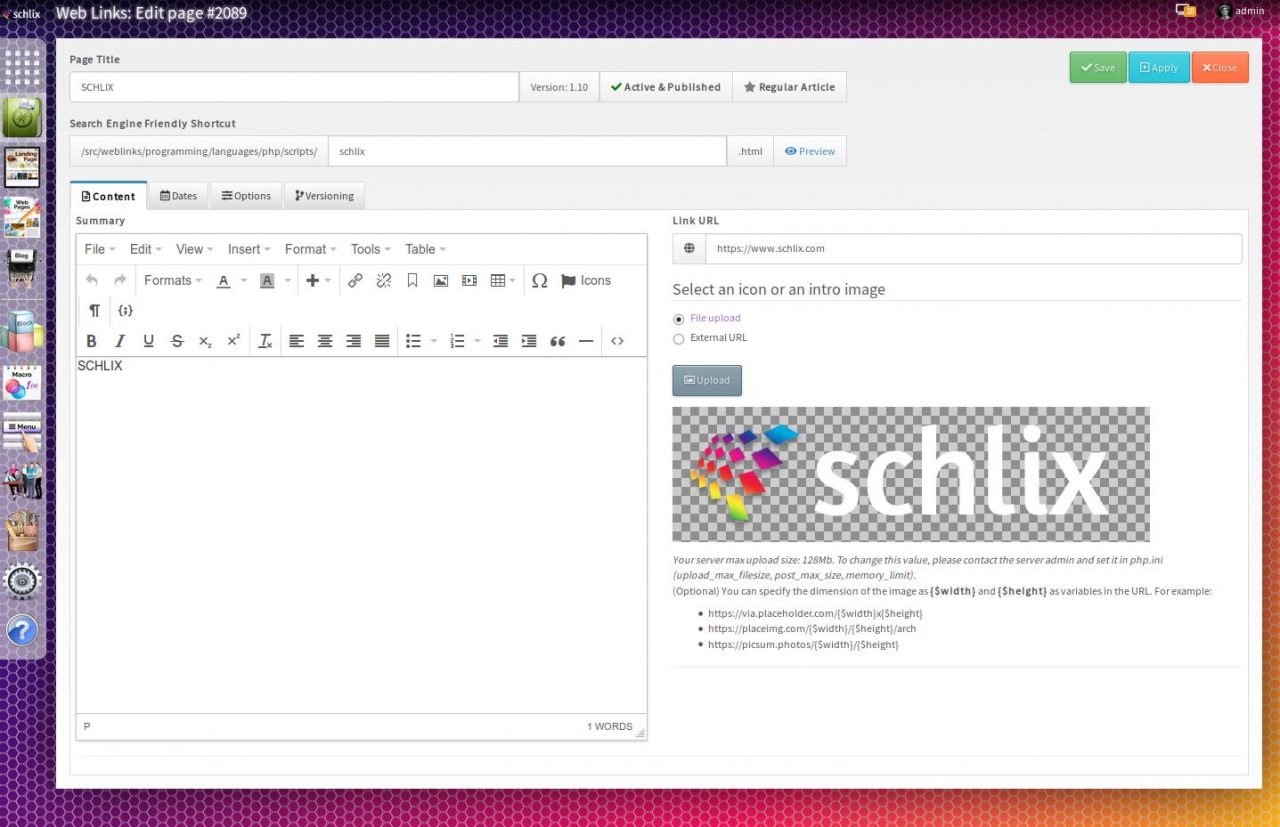Insert a macro with the curly-brace icon
The image size is (1280, 827).
[125, 311]
